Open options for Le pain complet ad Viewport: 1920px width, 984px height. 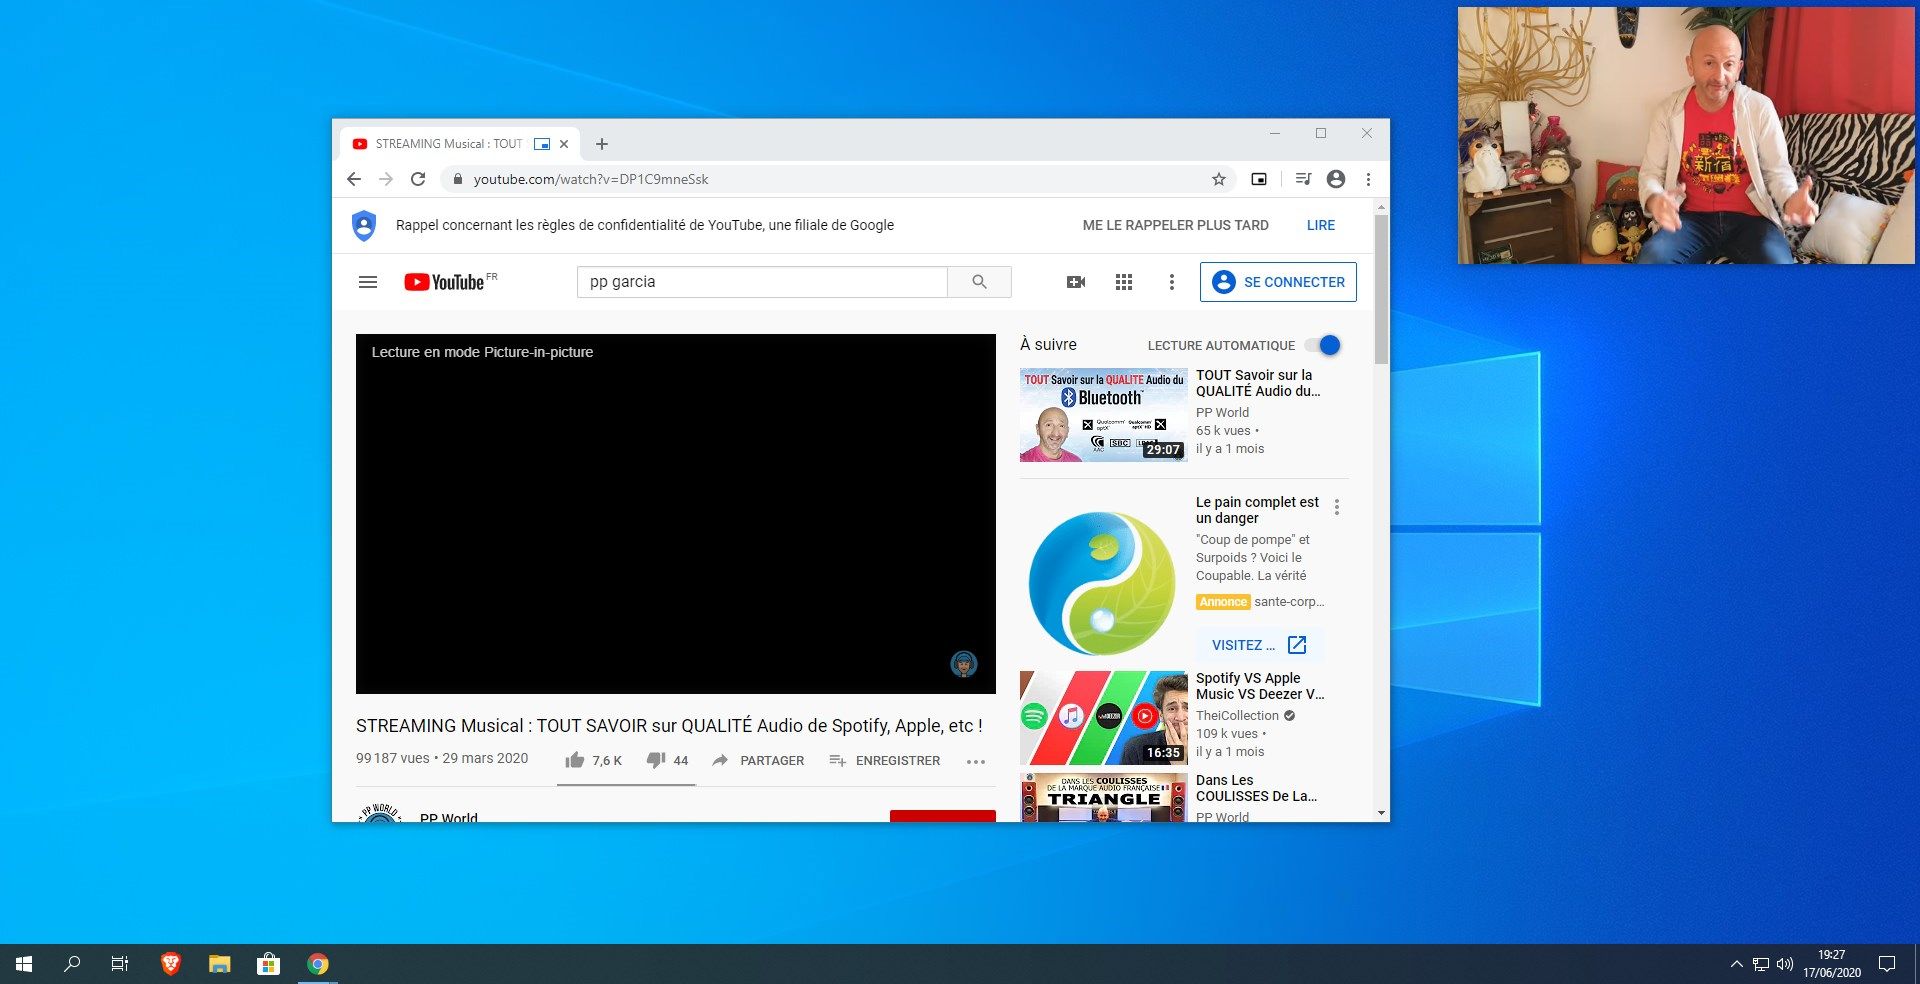pyautogui.click(x=1337, y=507)
